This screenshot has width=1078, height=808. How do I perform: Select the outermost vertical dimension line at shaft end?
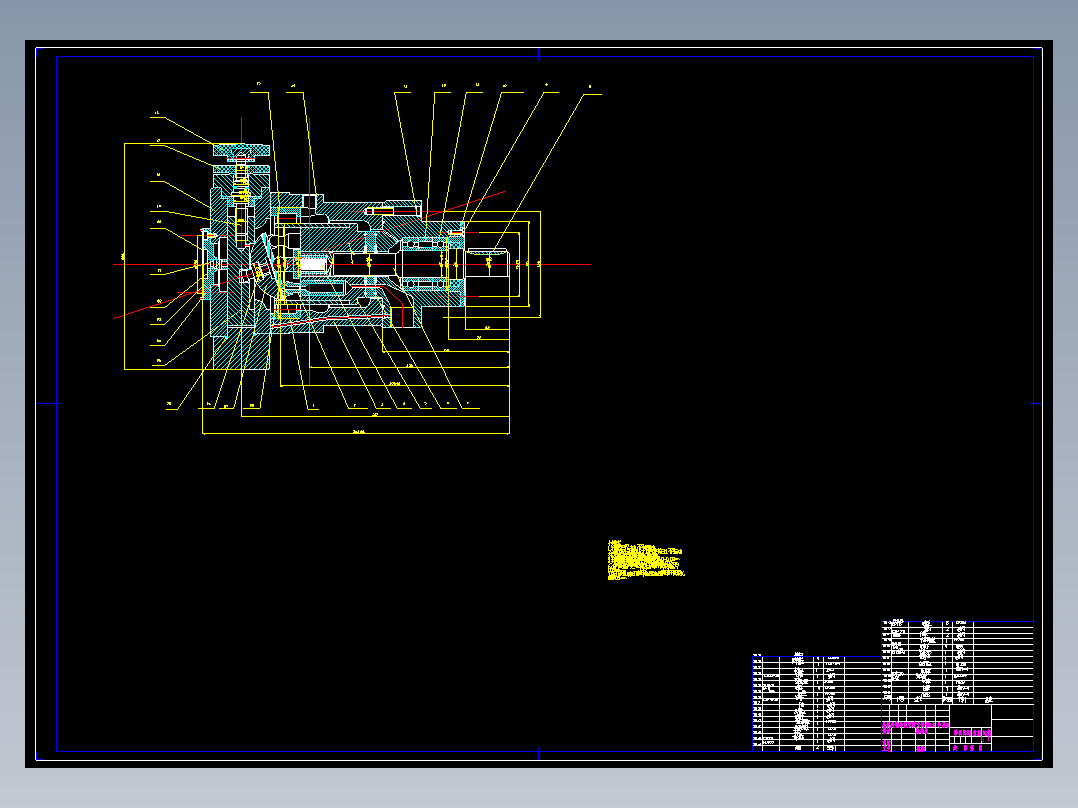click(x=540, y=264)
